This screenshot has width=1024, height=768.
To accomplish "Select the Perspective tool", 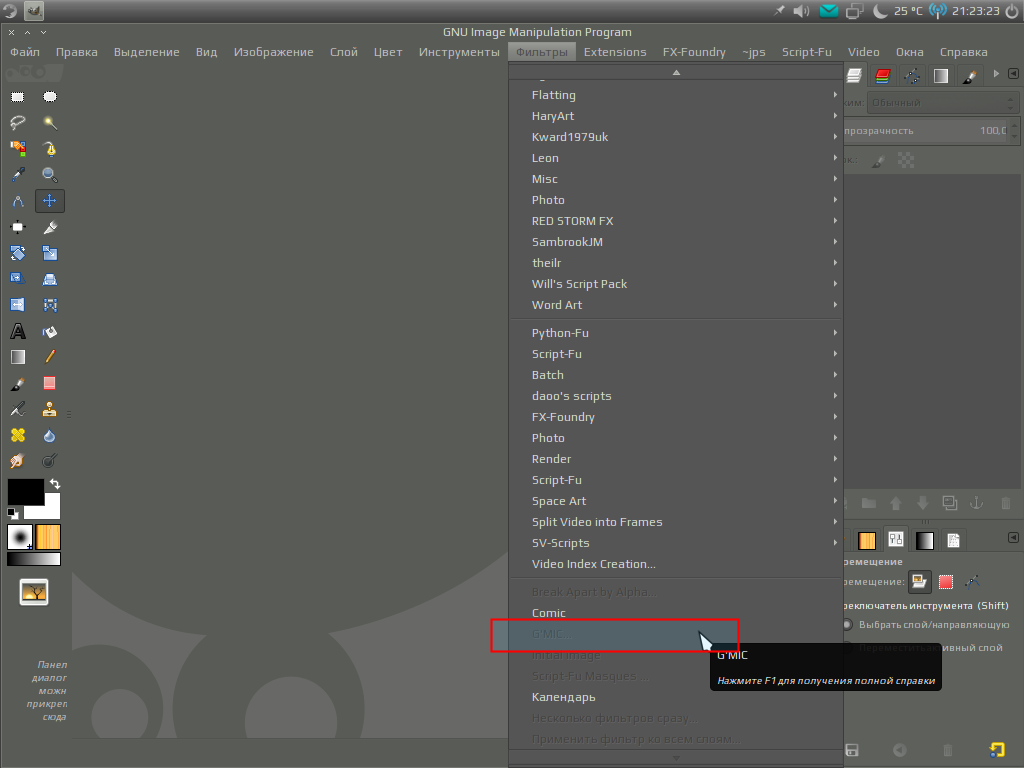I will click(x=50, y=280).
